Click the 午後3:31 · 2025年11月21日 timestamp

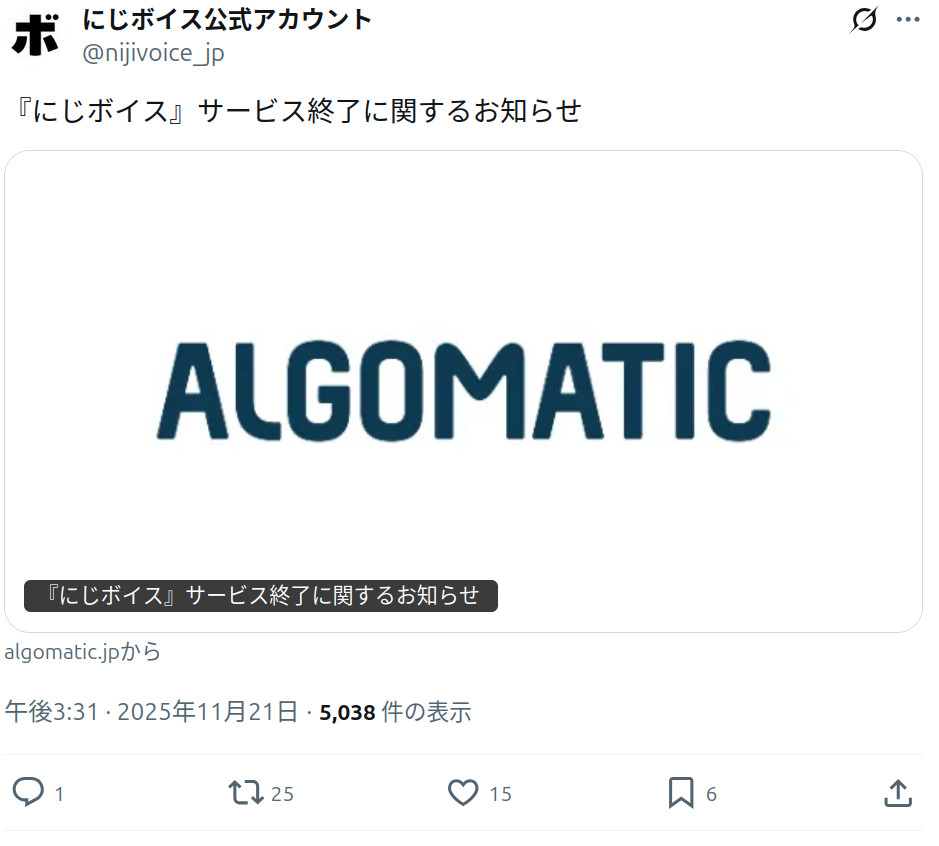(151, 712)
